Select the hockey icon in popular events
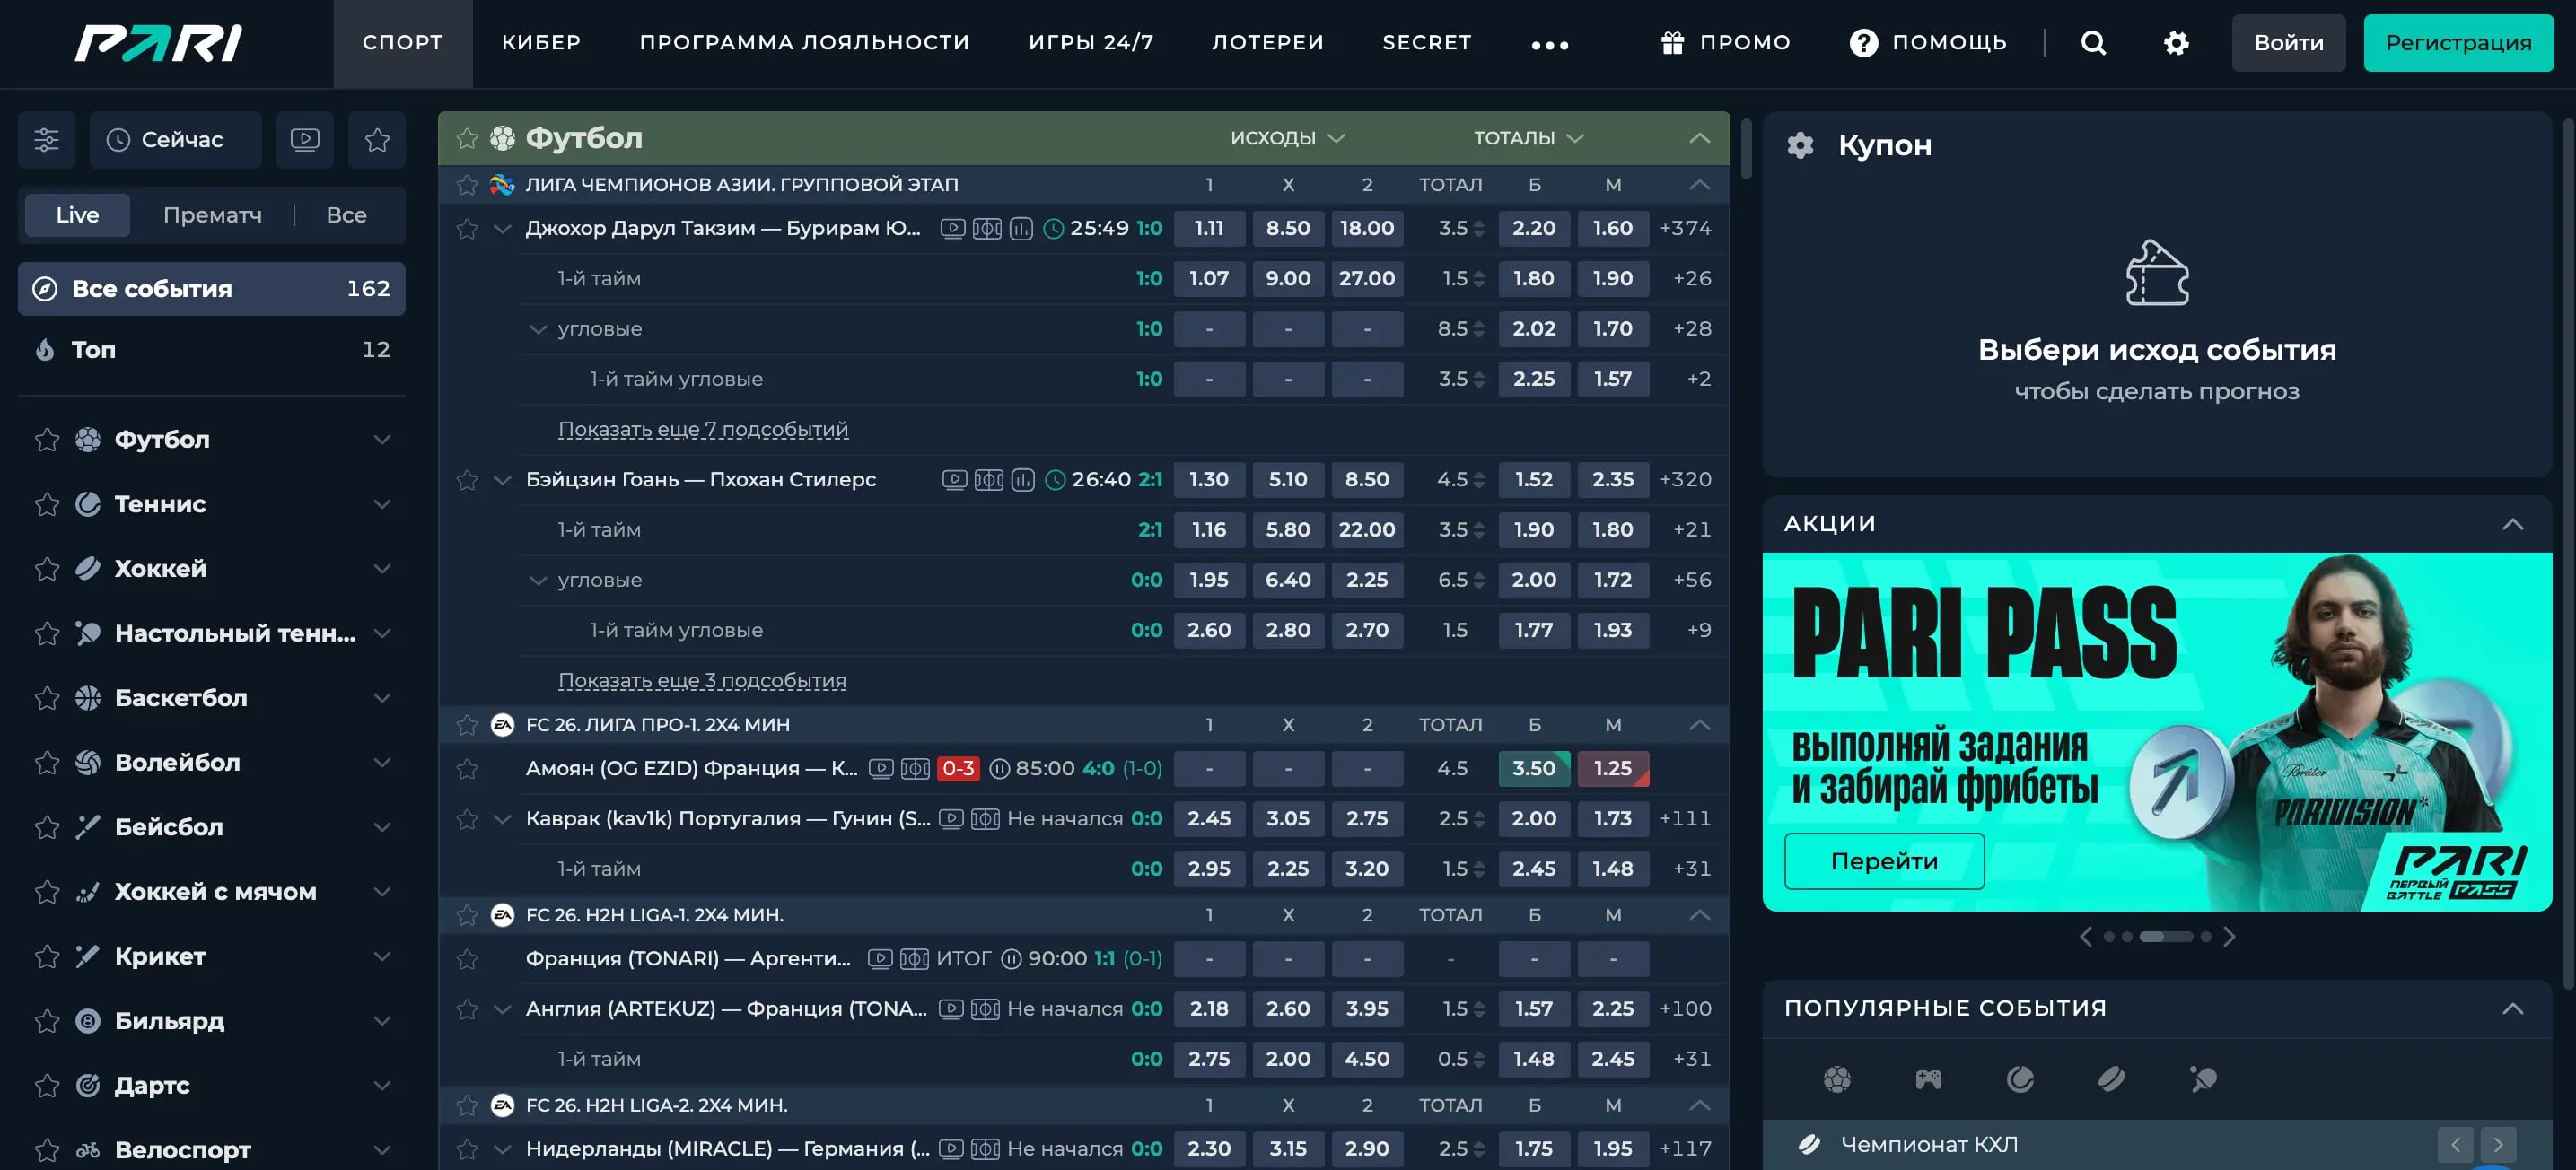Image resolution: width=2576 pixels, height=1170 pixels. tap(2112, 1079)
